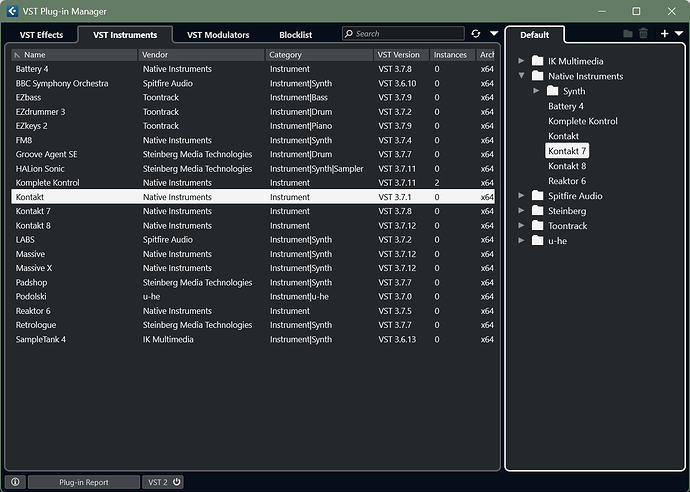
Task: Select SampleTank 4 plug-in row
Action: pos(253,339)
